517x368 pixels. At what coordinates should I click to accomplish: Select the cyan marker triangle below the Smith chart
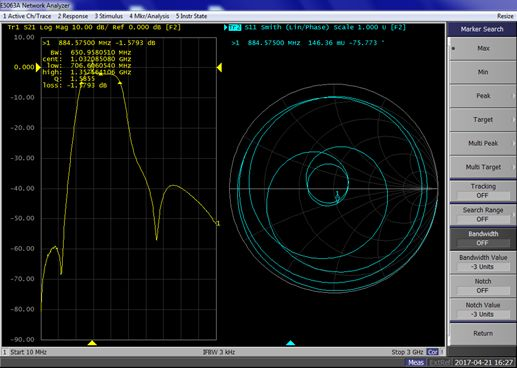point(290,343)
